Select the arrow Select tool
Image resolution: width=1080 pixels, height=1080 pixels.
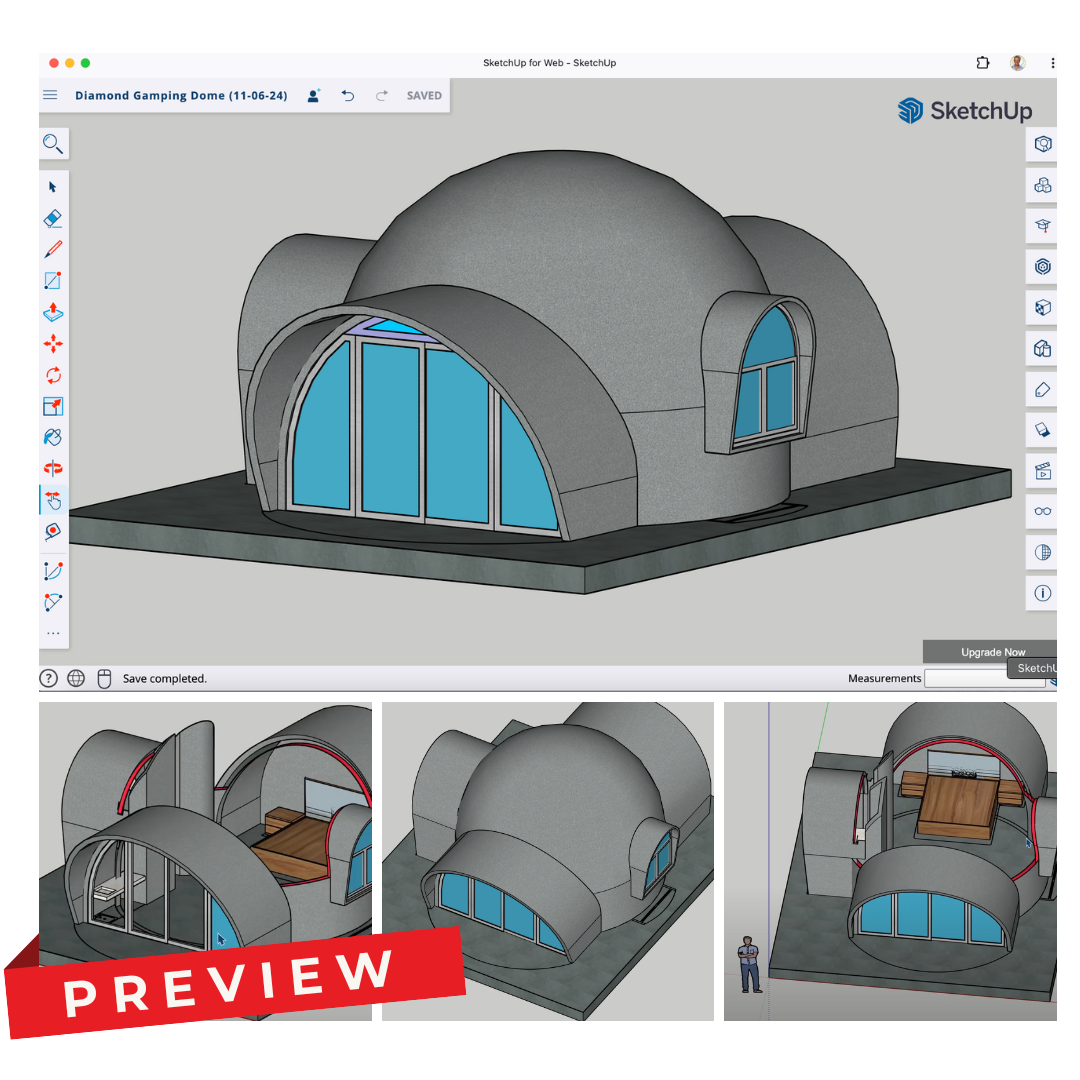pos(53,186)
